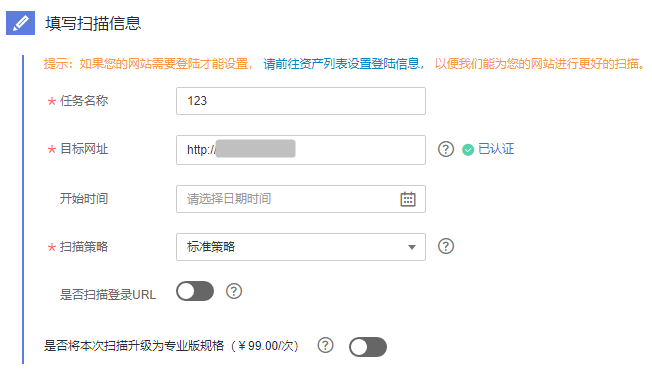Viewport: 652px width, 377px height.
Task: Click help icon beside 目标网址 field
Action: (x=446, y=149)
